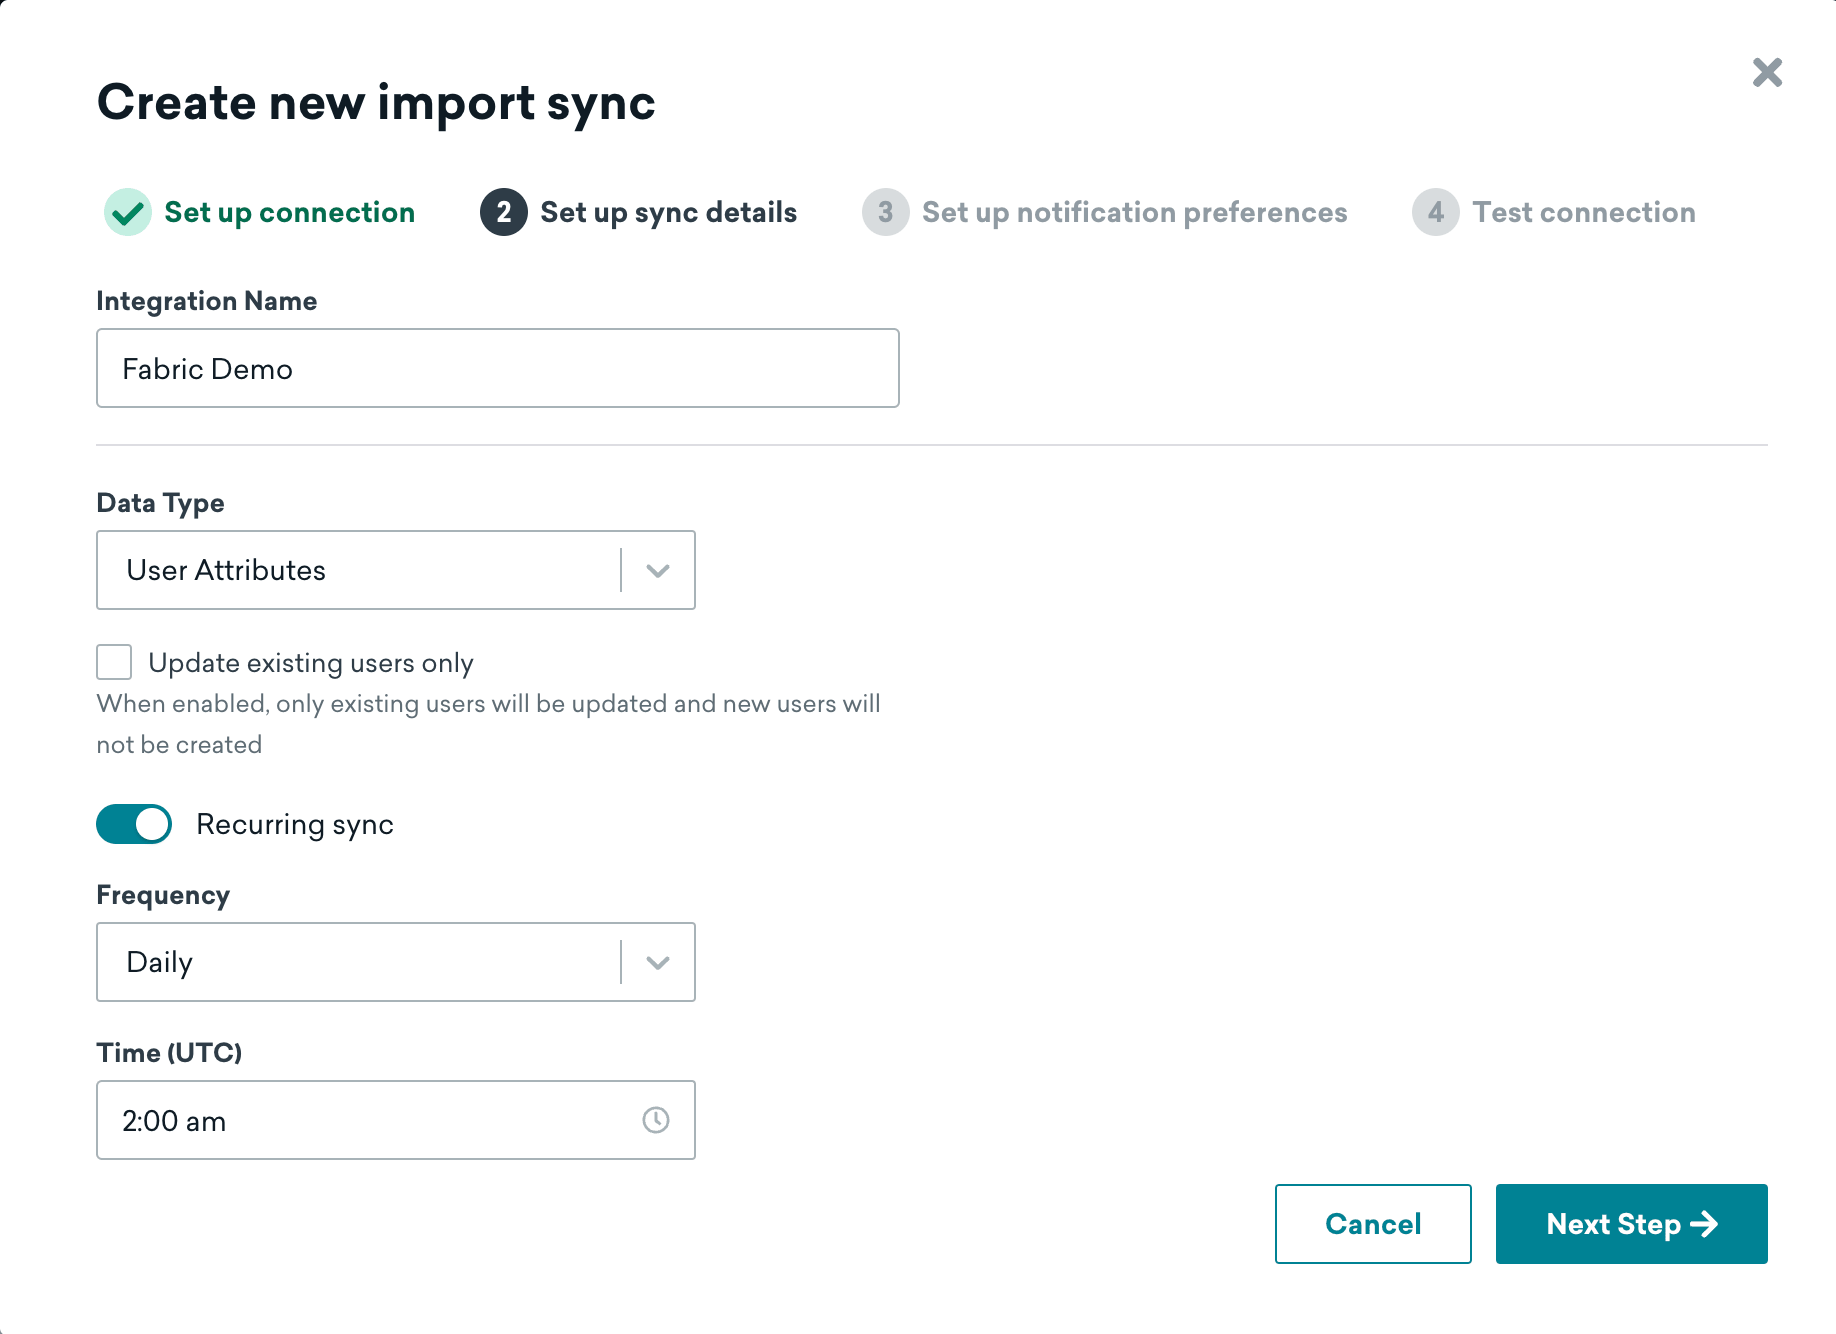
Task: Open the Data Type dropdown showing User Attributes
Action: [x=395, y=570]
